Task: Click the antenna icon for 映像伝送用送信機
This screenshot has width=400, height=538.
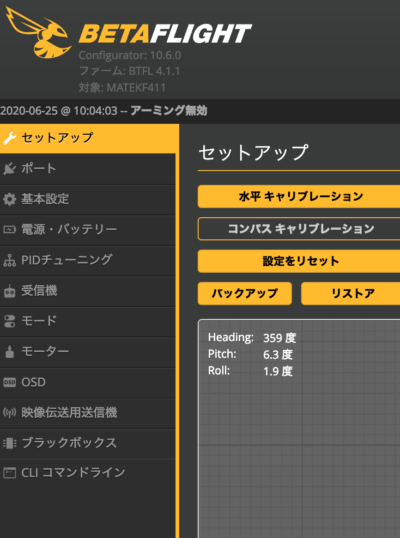Action: 9,412
